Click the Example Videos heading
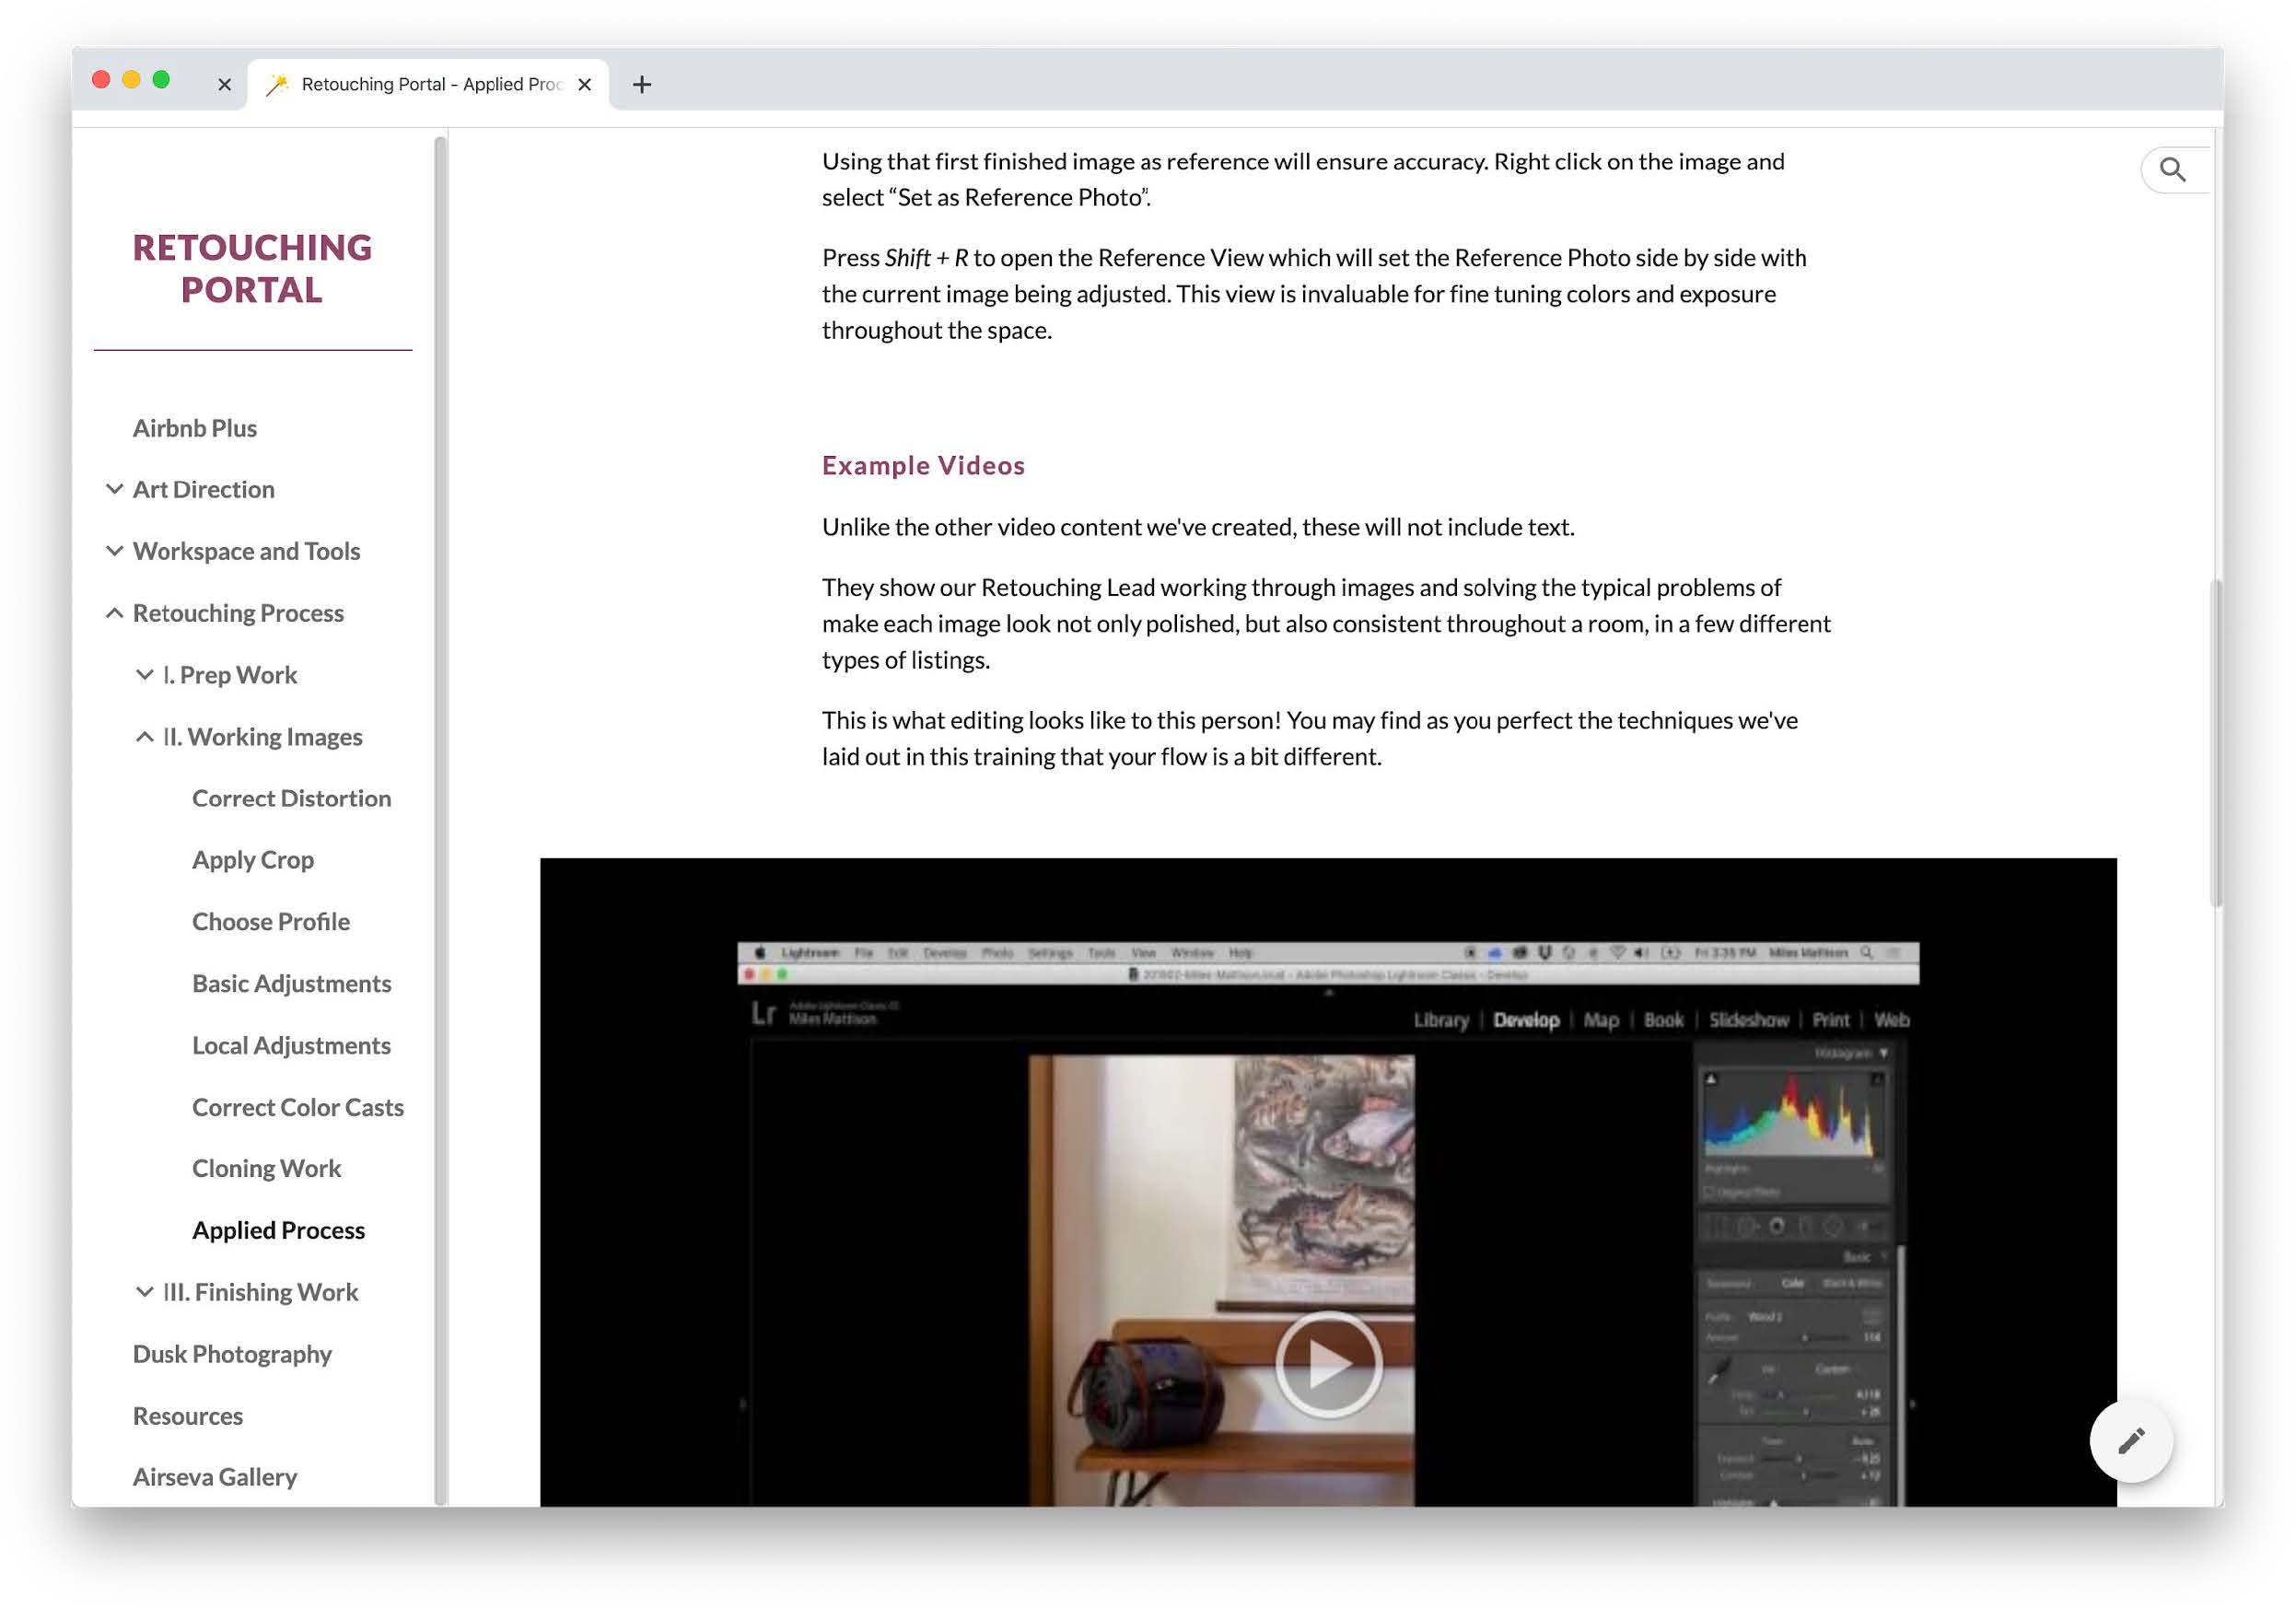Viewport: 2296px width, 1608px height. tap(923, 466)
